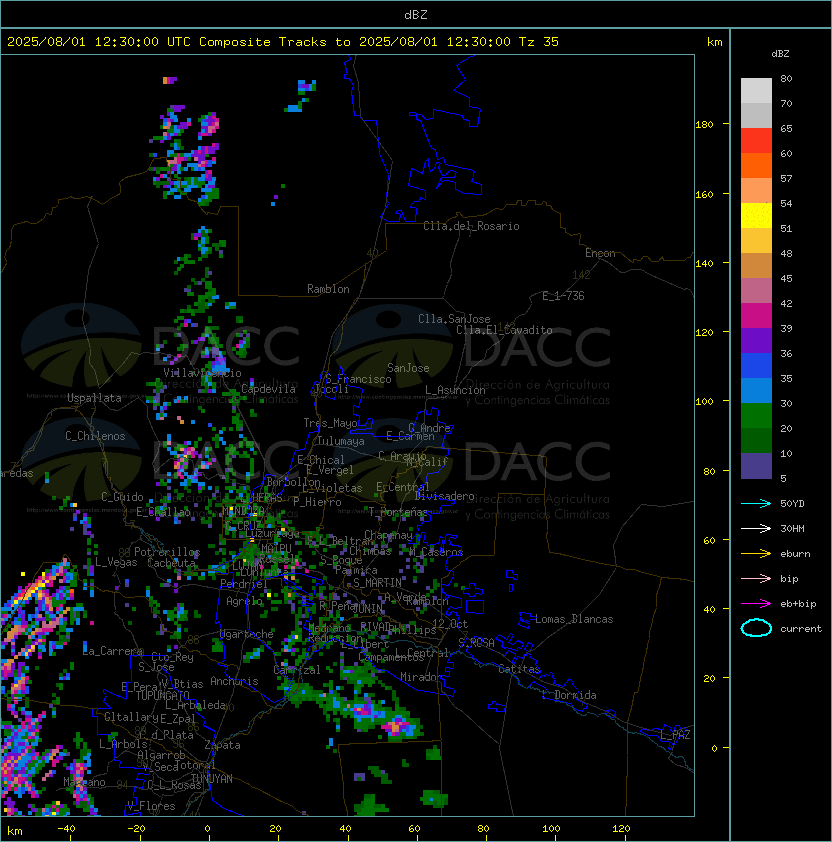Click the 'La_Carrera' map label
The height and width of the screenshot is (842, 832).
(113, 651)
